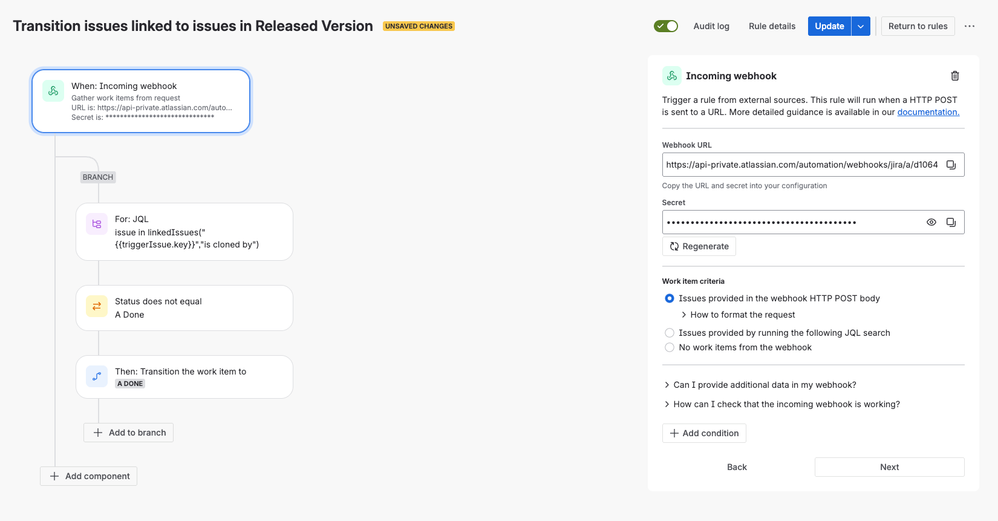Click the rule title text
Viewport: 998px width, 521px height.
[193, 26]
